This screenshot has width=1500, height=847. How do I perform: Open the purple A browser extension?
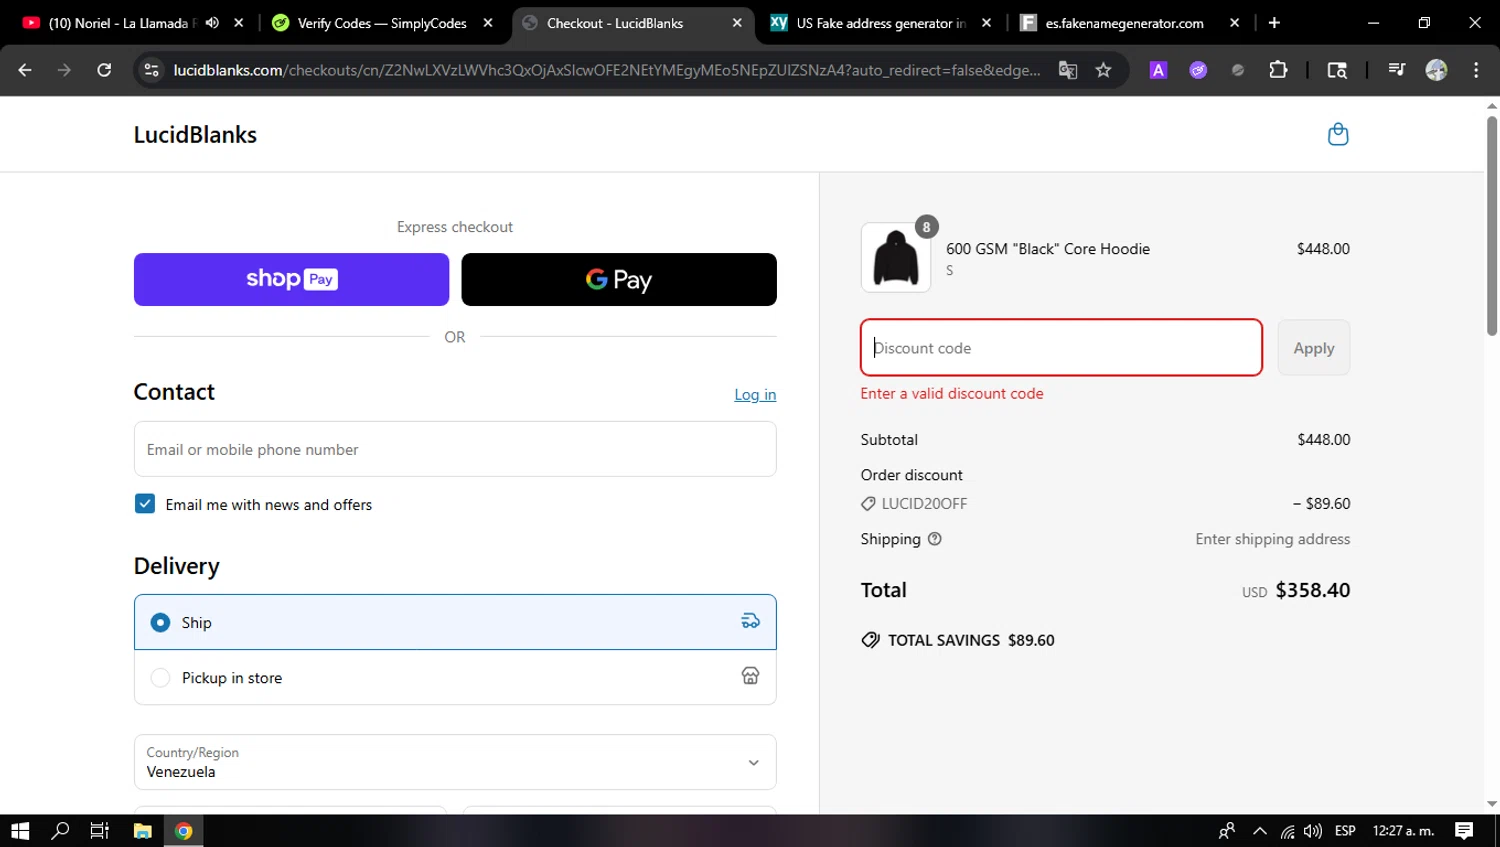1158,70
